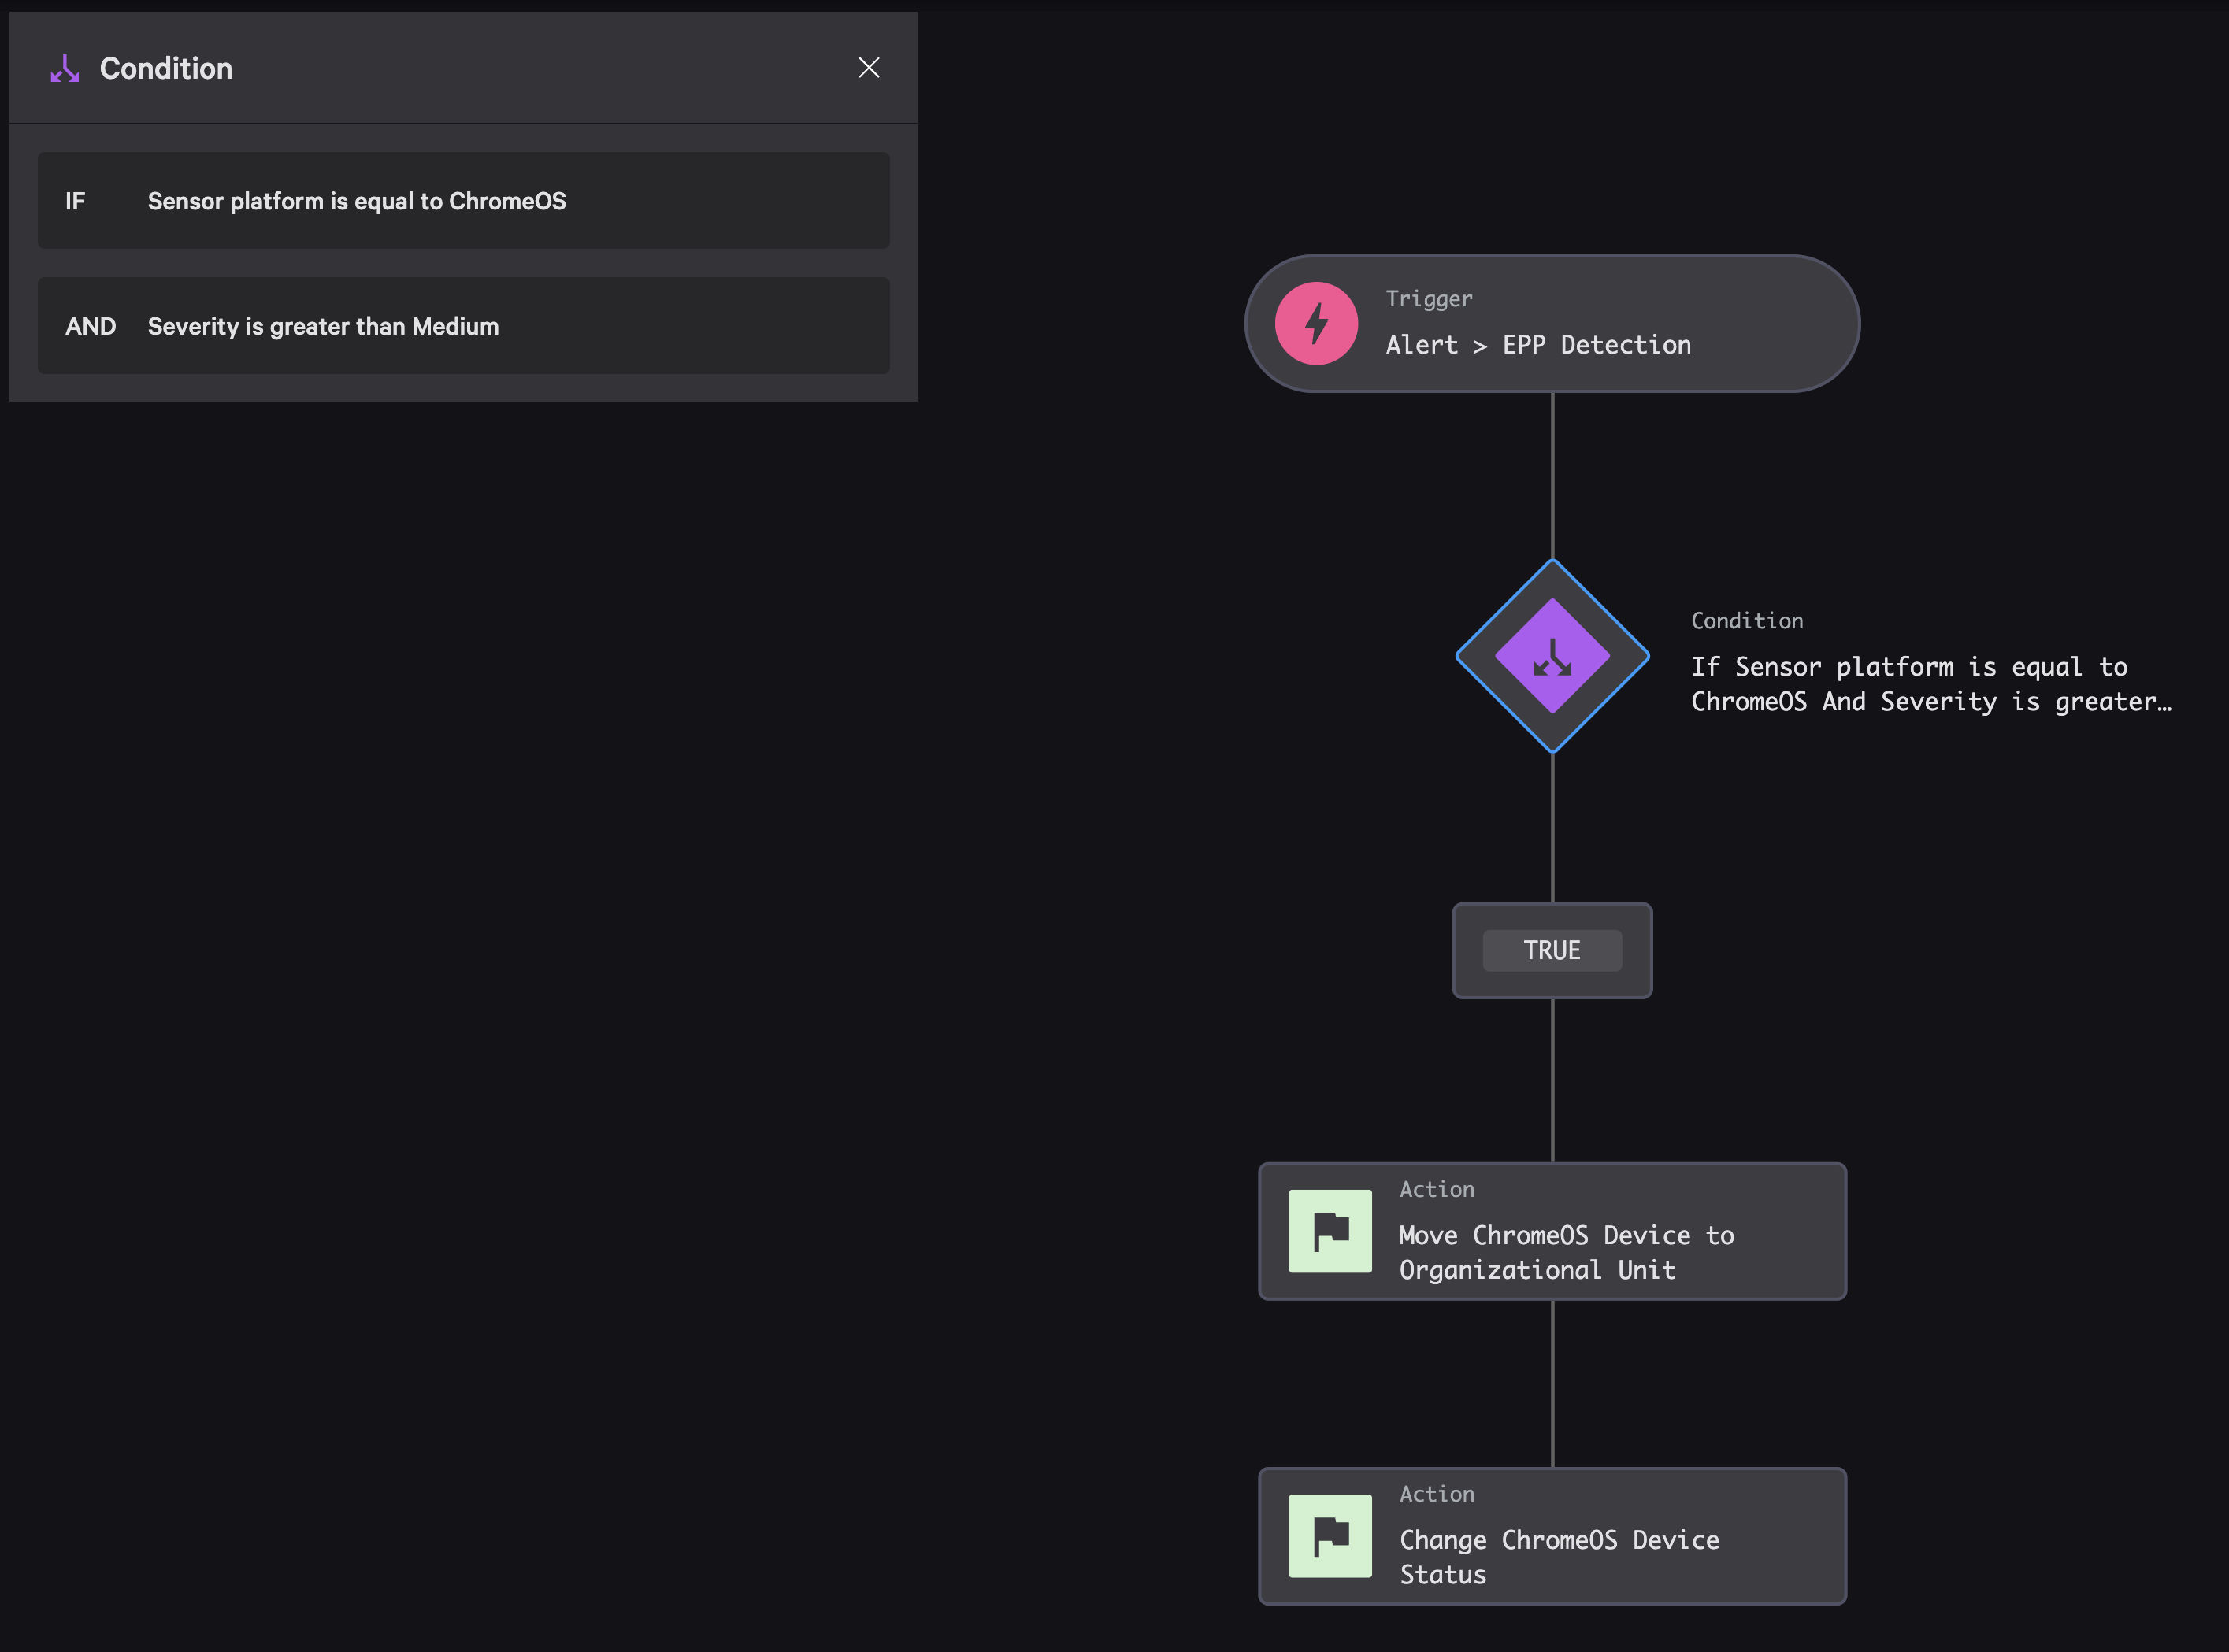Viewport: 2229px width, 1652px height.
Task: Open the Alert > EPP Detection trigger node
Action: coord(1552,324)
